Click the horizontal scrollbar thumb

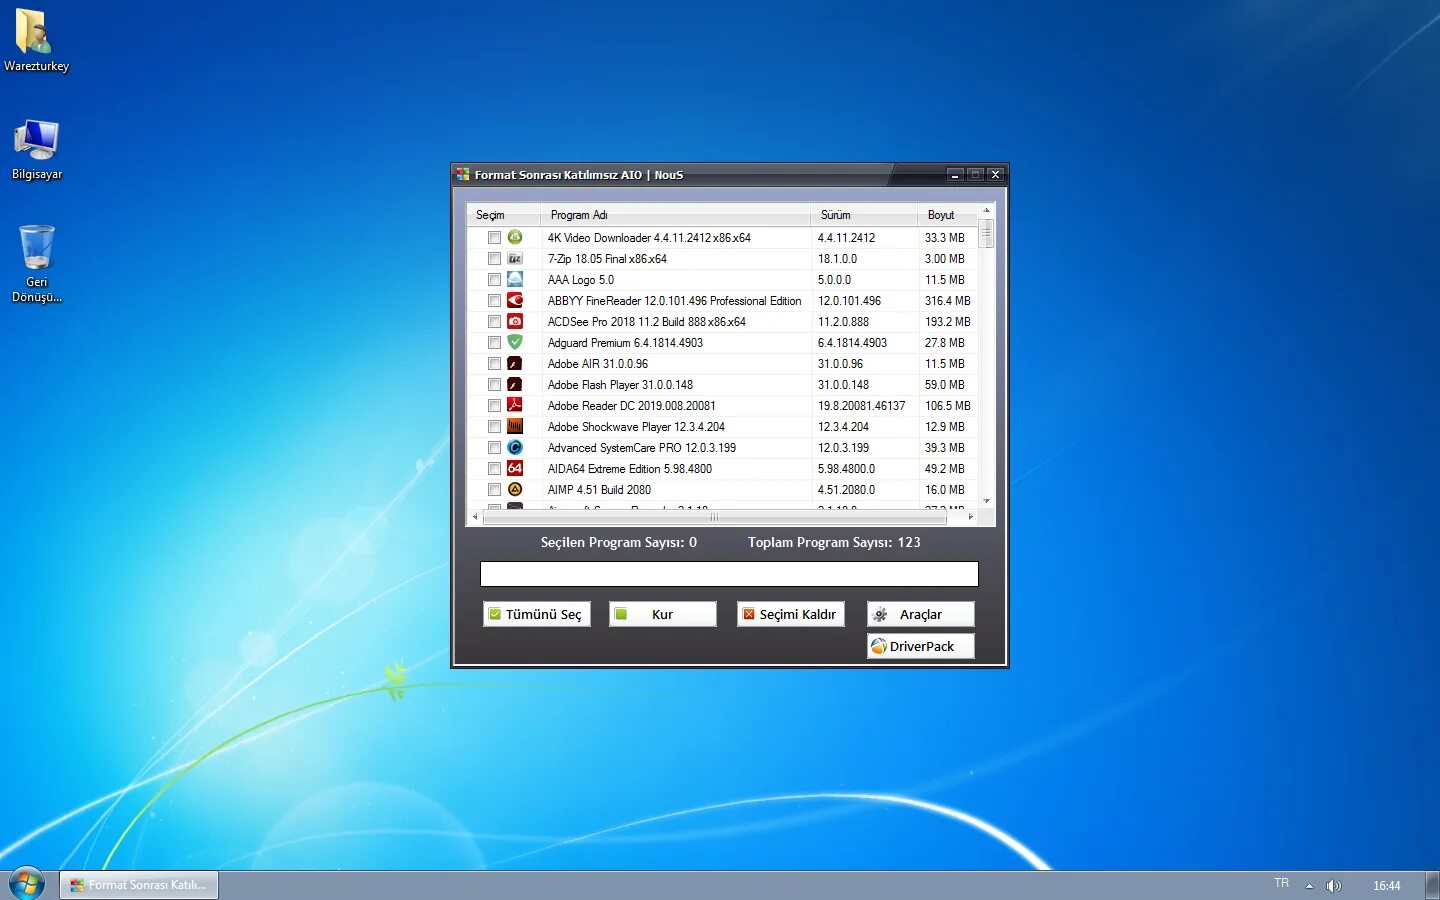(x=713, y=517)
